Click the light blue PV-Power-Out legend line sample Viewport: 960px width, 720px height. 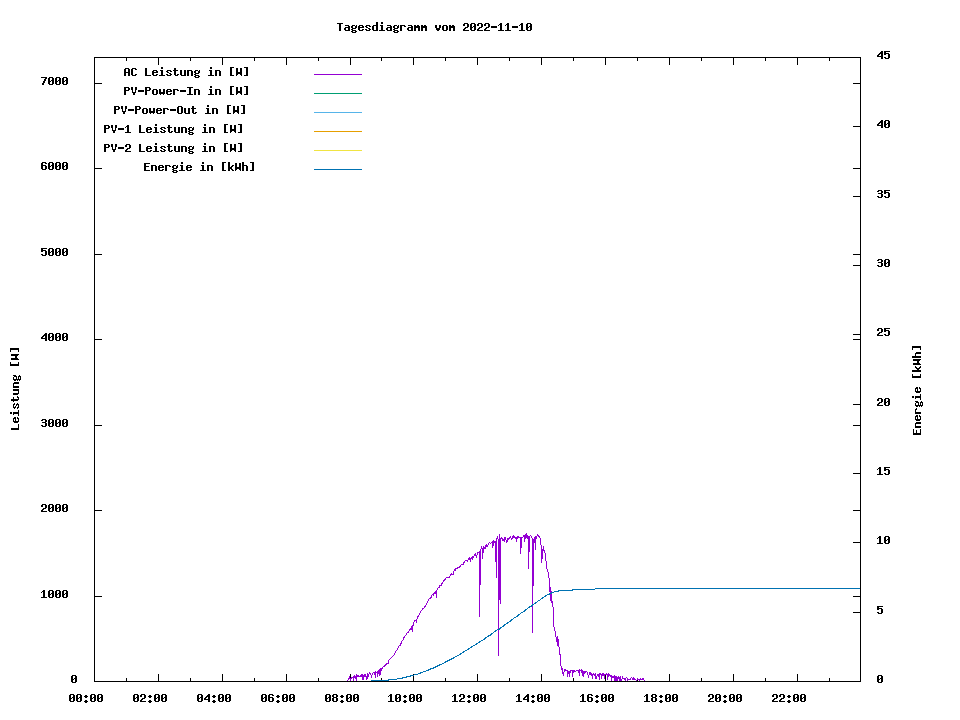337,112
